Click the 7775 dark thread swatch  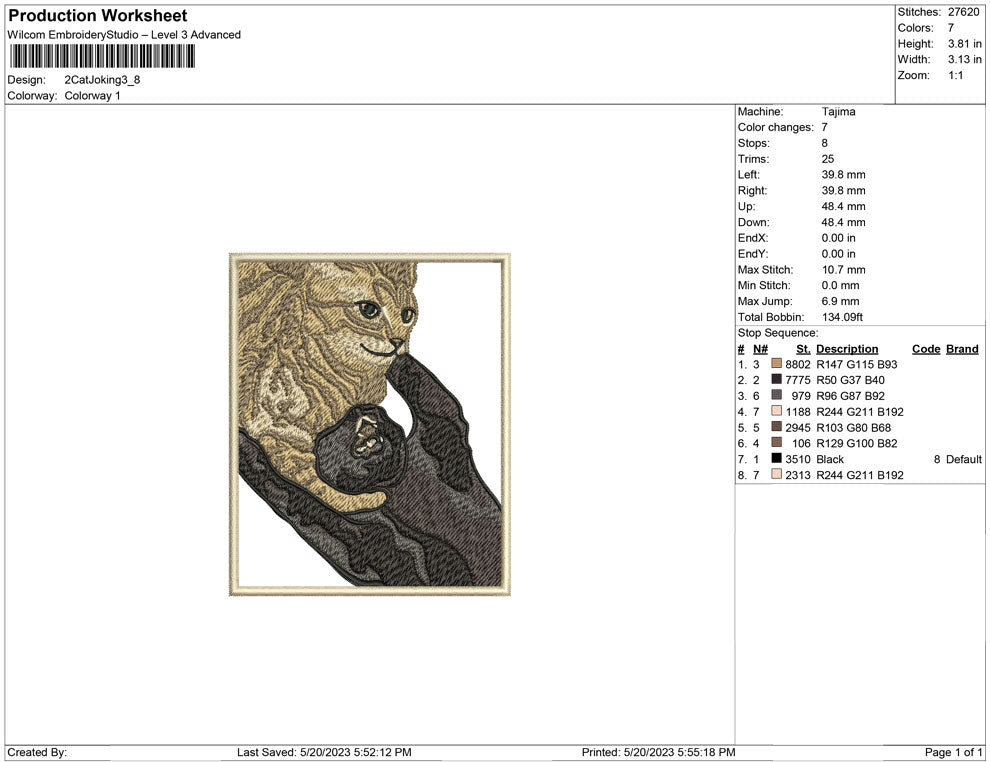tap(777, 379)
